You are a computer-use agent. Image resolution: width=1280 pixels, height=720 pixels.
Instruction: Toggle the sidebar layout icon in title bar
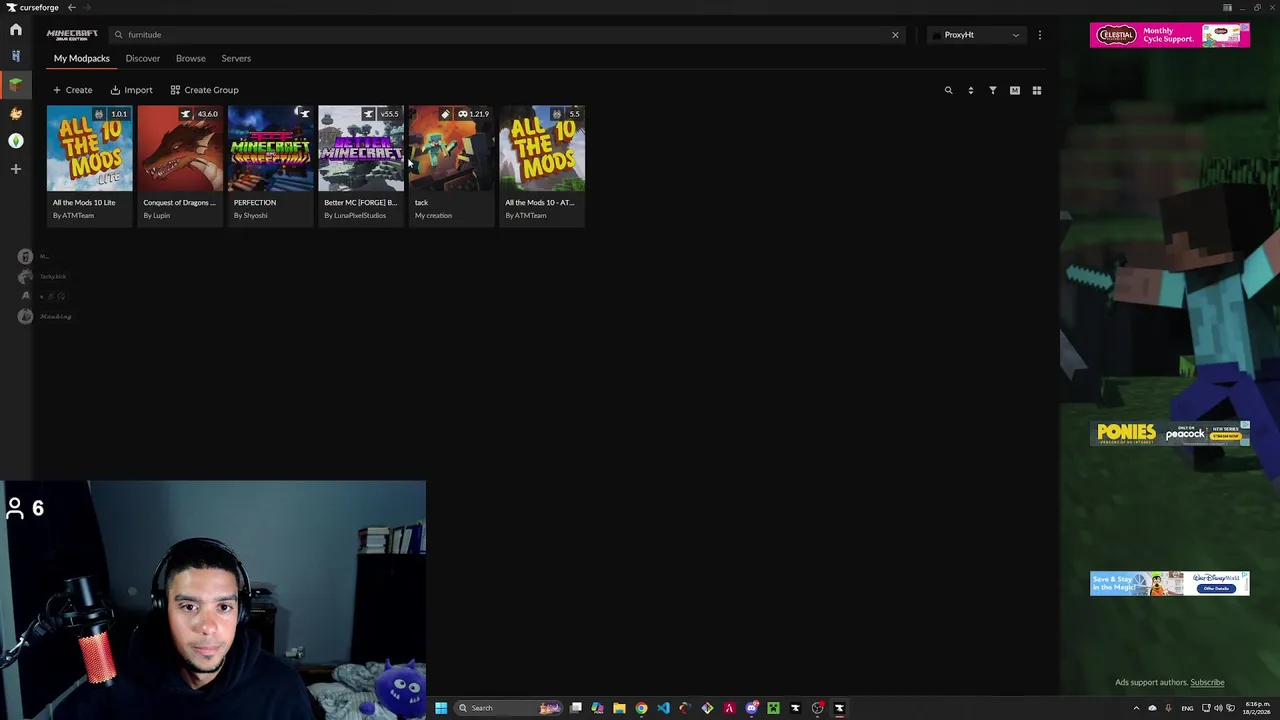tap(1227, 7)
